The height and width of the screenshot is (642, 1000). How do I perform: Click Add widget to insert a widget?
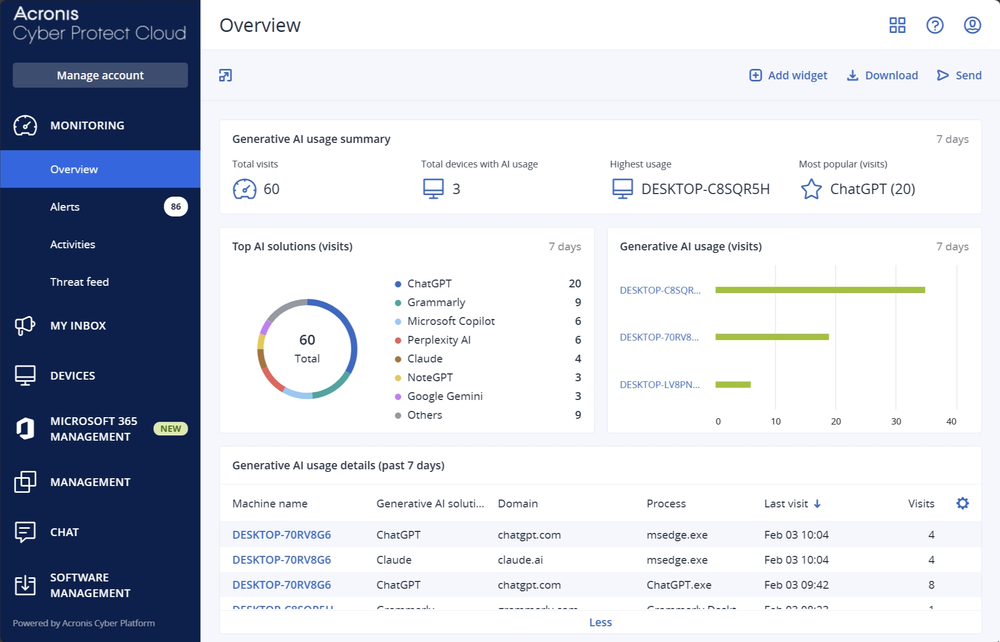(788, 75)
